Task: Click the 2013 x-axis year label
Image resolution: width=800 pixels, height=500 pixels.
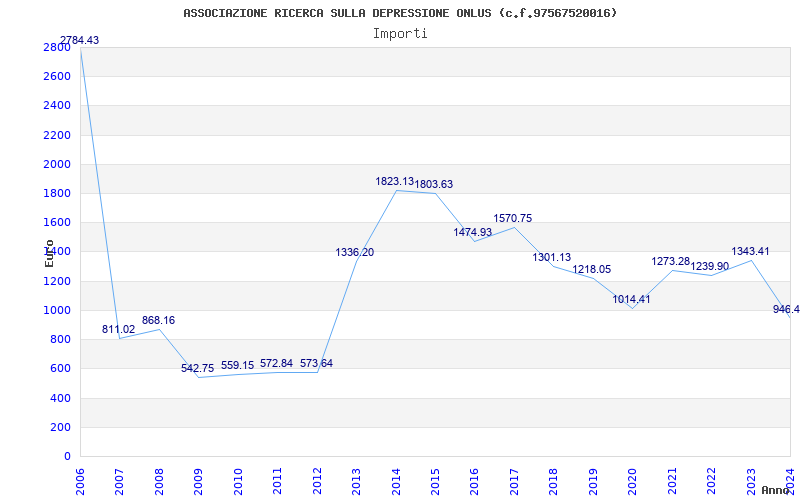Action: pos(357,481)
